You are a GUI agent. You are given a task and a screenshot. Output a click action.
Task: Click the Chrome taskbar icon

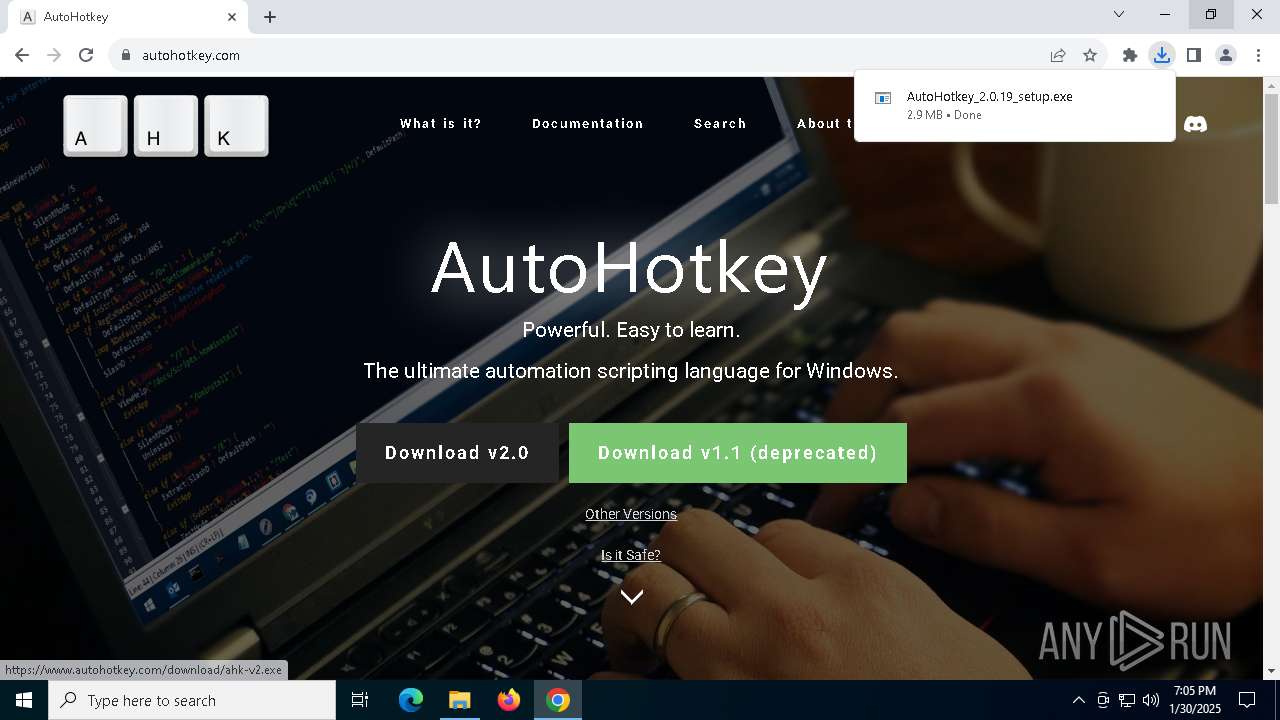click(x=558, y=700)
